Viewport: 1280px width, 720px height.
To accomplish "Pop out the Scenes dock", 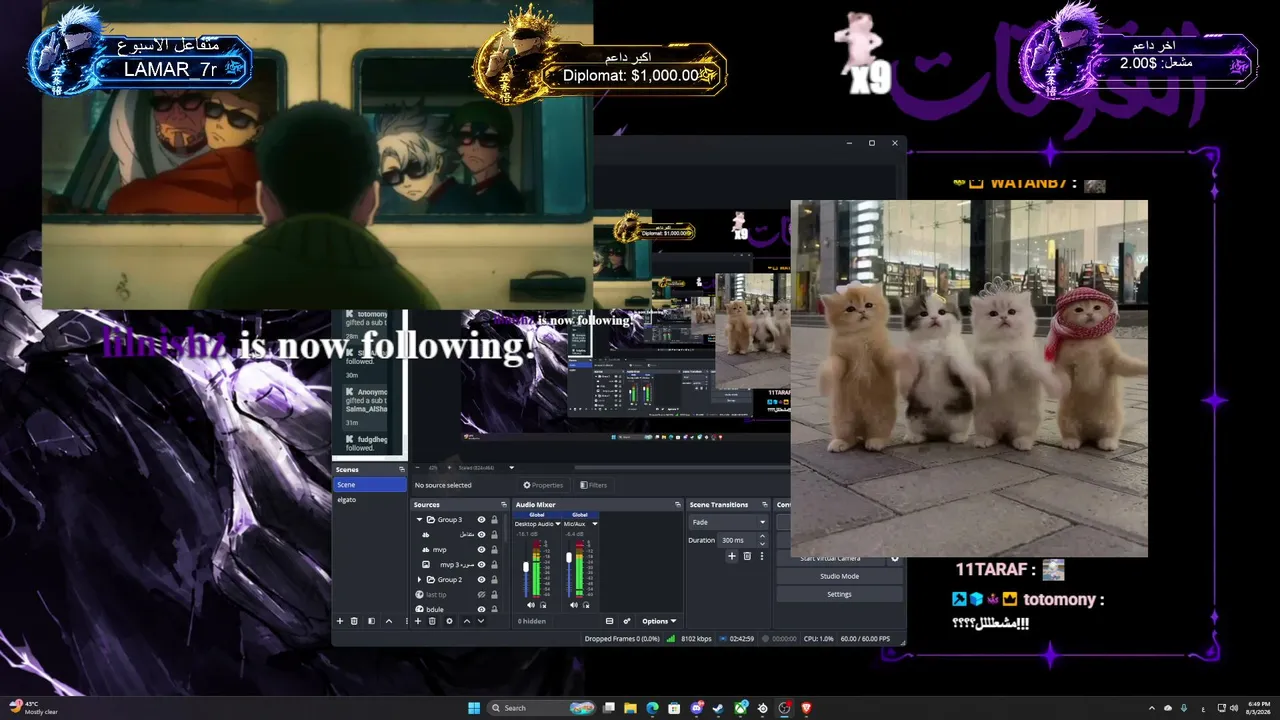I will click(x=402, y=469).
